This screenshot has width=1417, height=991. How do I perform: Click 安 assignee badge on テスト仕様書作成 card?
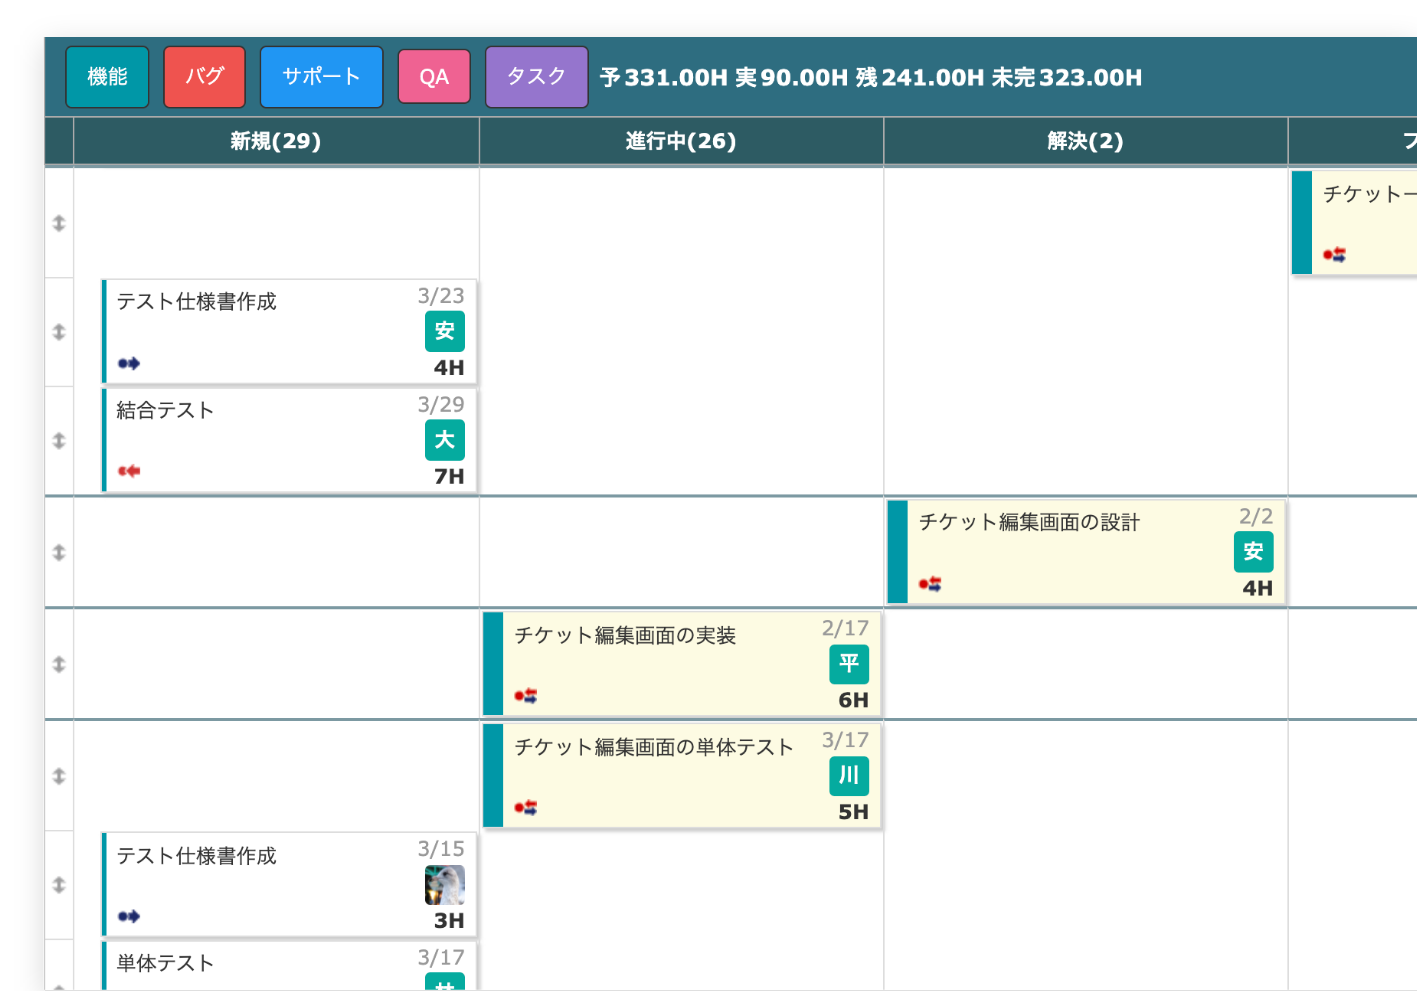(445, 331)
